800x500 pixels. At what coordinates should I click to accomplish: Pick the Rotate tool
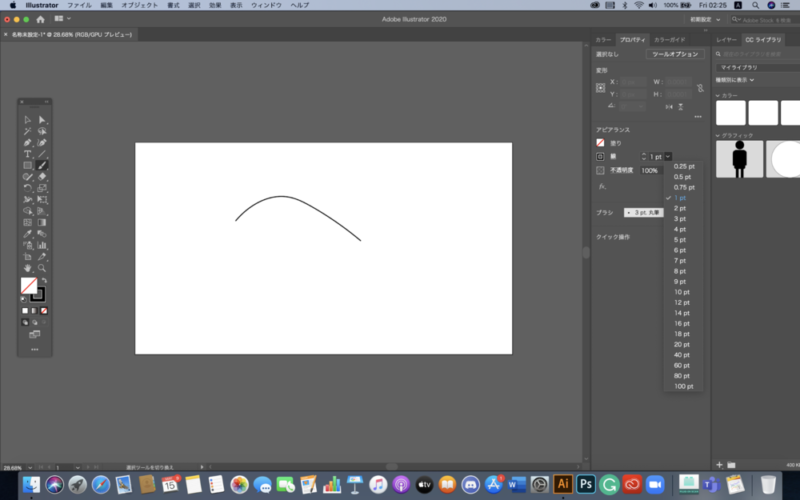pos(28,188)
